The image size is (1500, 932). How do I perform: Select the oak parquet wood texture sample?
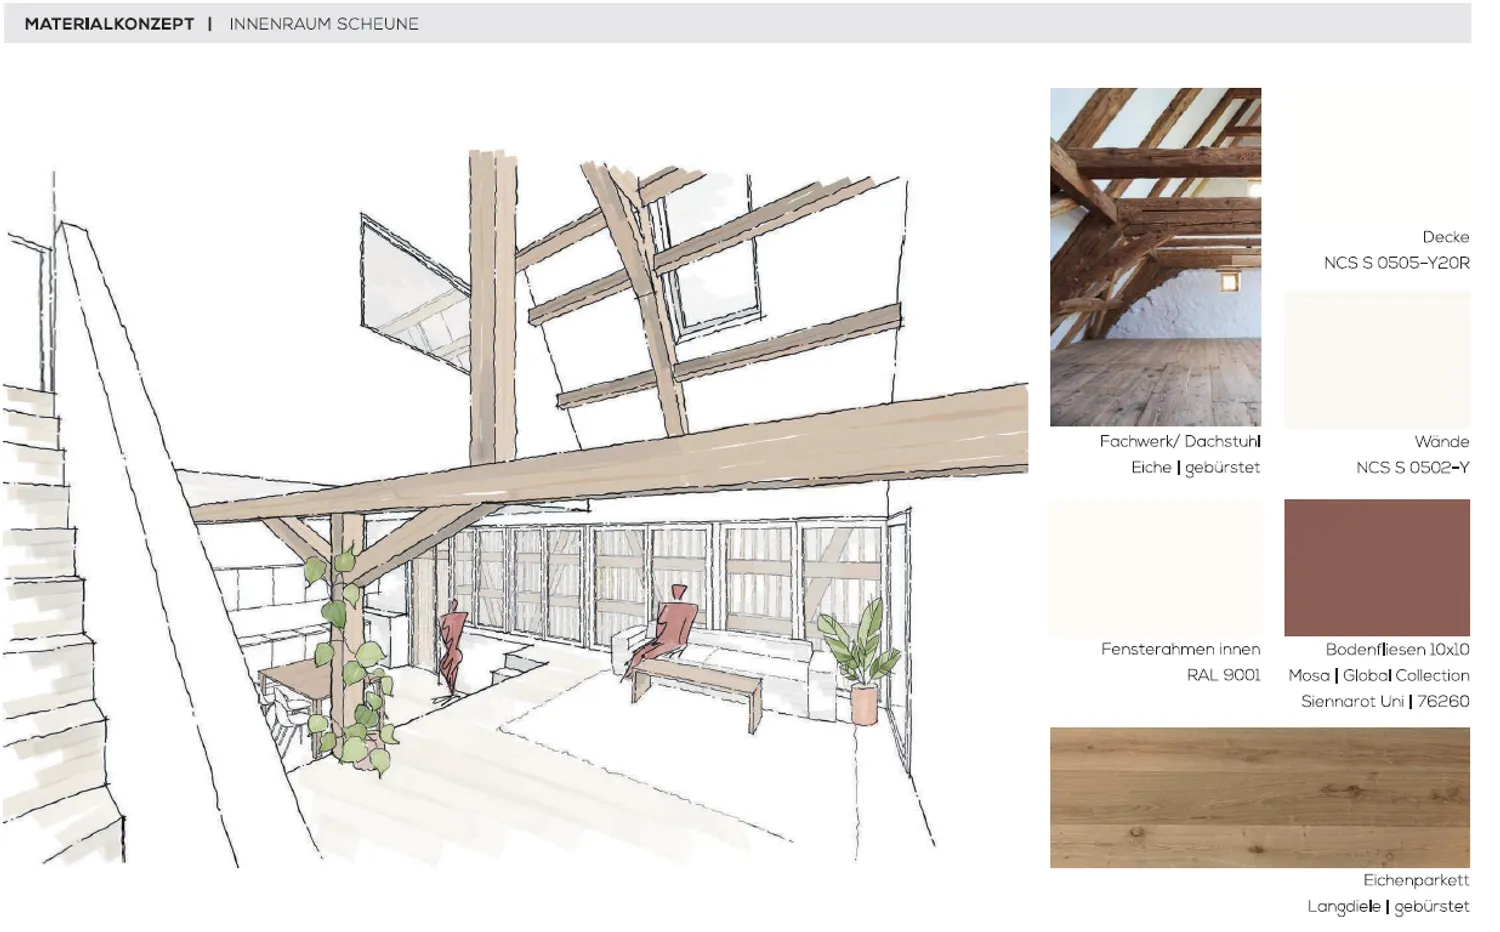click(1260, 797)
